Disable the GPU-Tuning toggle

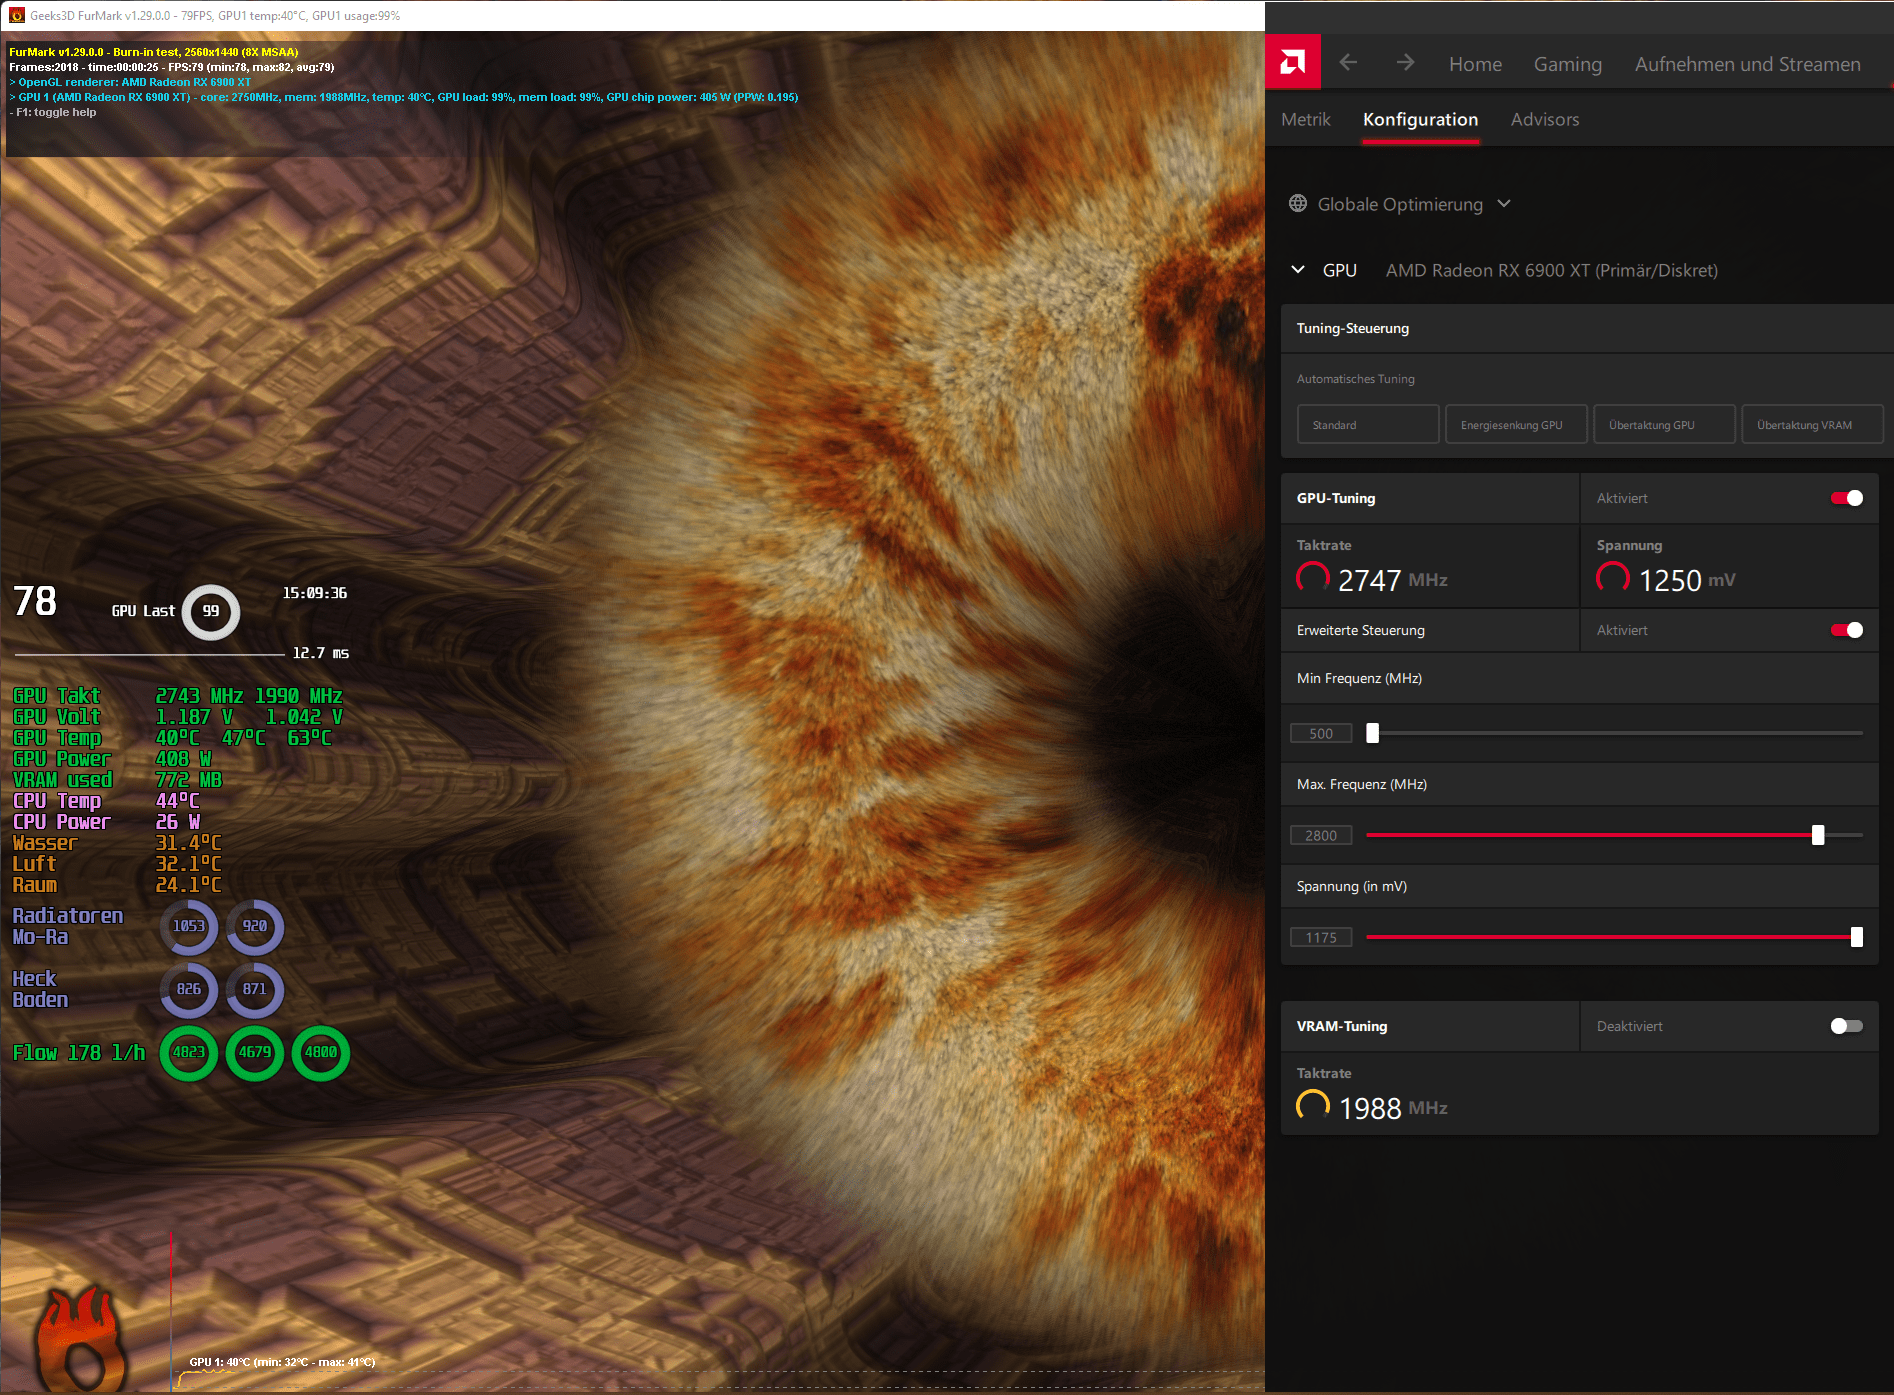click(1846, 498)
